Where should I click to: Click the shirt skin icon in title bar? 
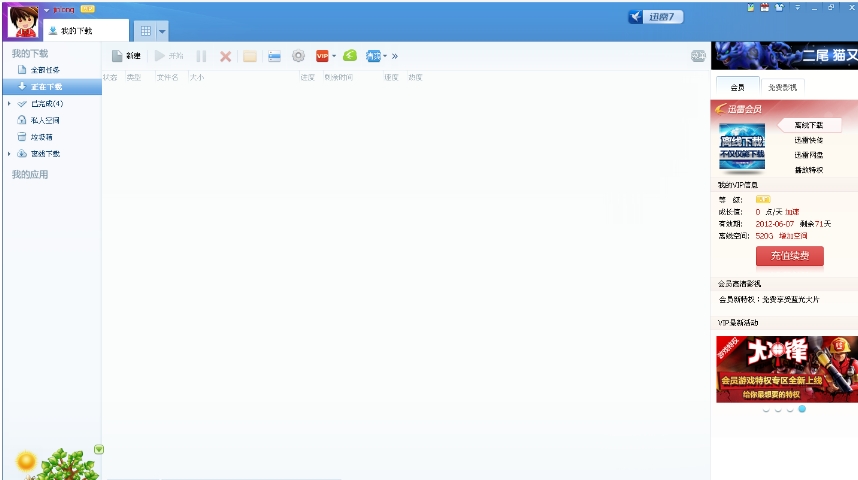(x=779, y=7)
